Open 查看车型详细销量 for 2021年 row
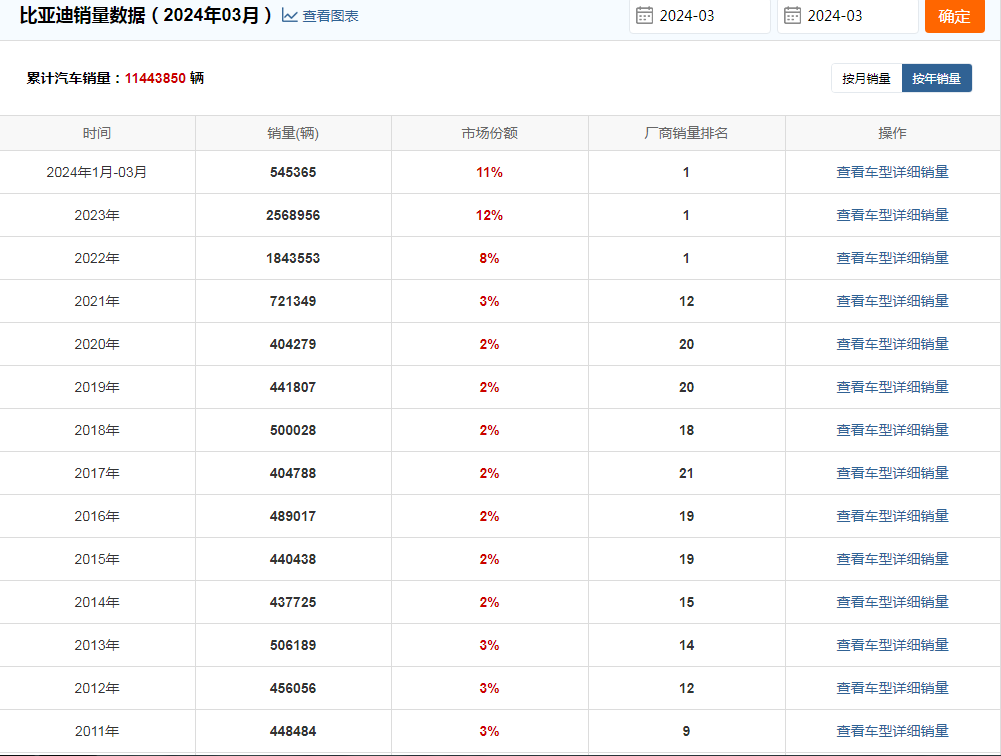The width and height of the screenshot is (1001, 756). point(892,301)
